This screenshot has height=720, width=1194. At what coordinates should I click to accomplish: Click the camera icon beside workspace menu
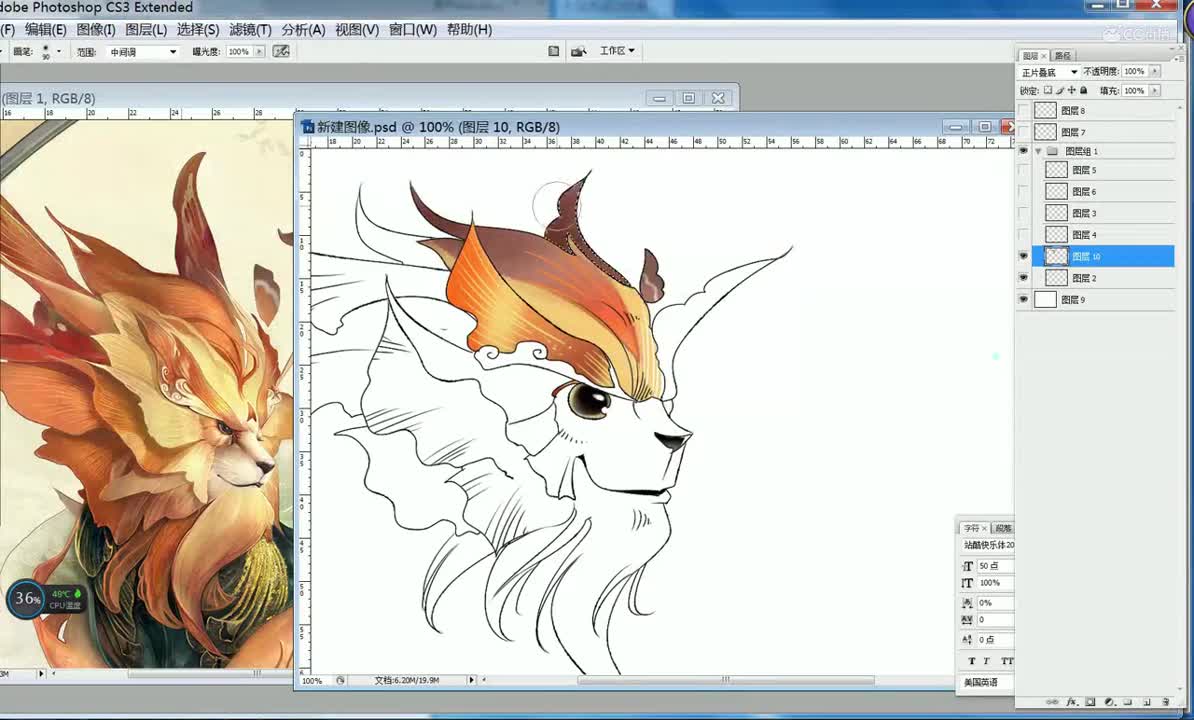coord(579,51)
